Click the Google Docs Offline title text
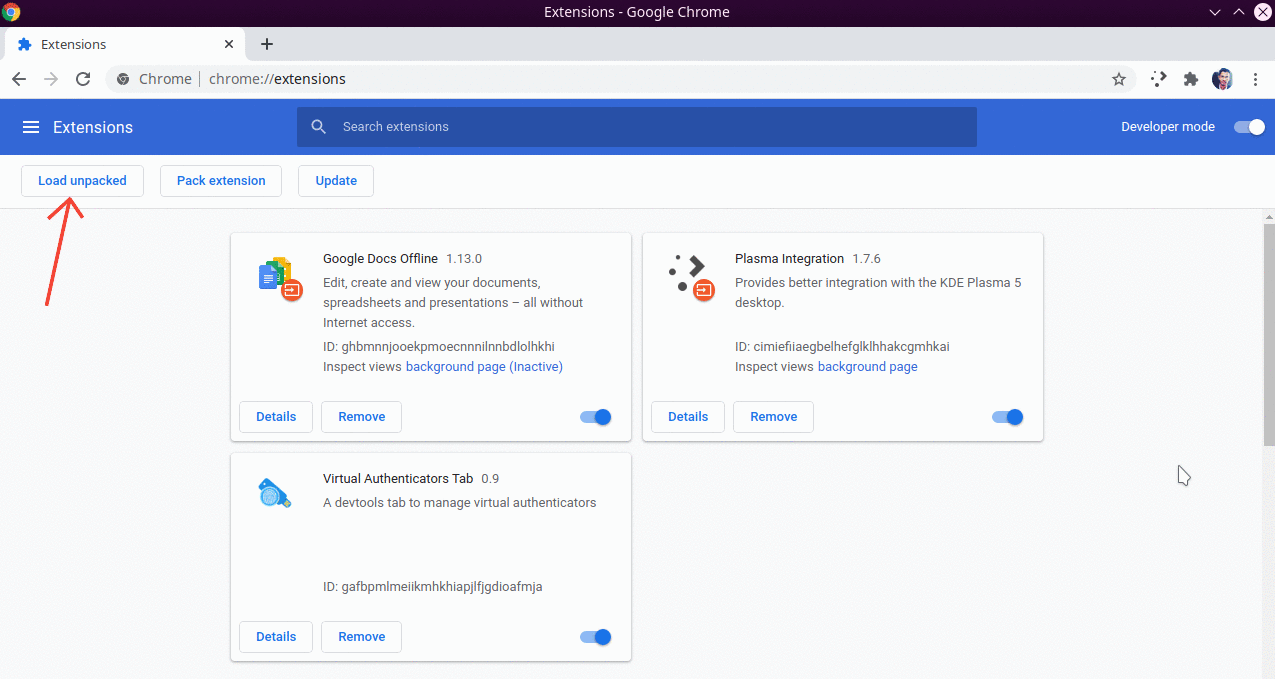Screen dimensions: 1275x679 tap(380, 258)
